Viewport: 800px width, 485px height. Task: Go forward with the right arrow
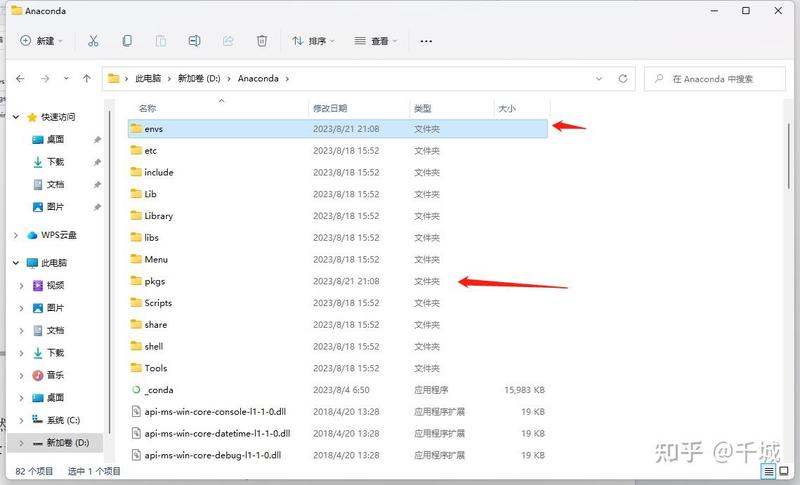pyautogui.click(x=45, y=79)
